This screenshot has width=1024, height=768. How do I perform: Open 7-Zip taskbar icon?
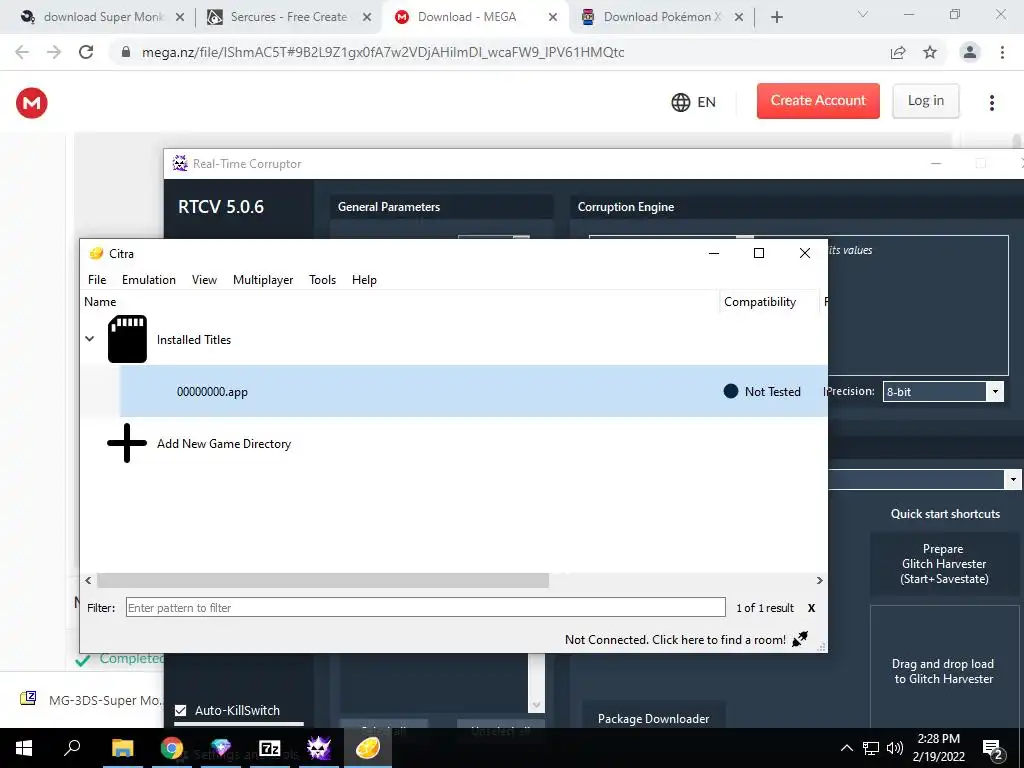tap(270, 748)
